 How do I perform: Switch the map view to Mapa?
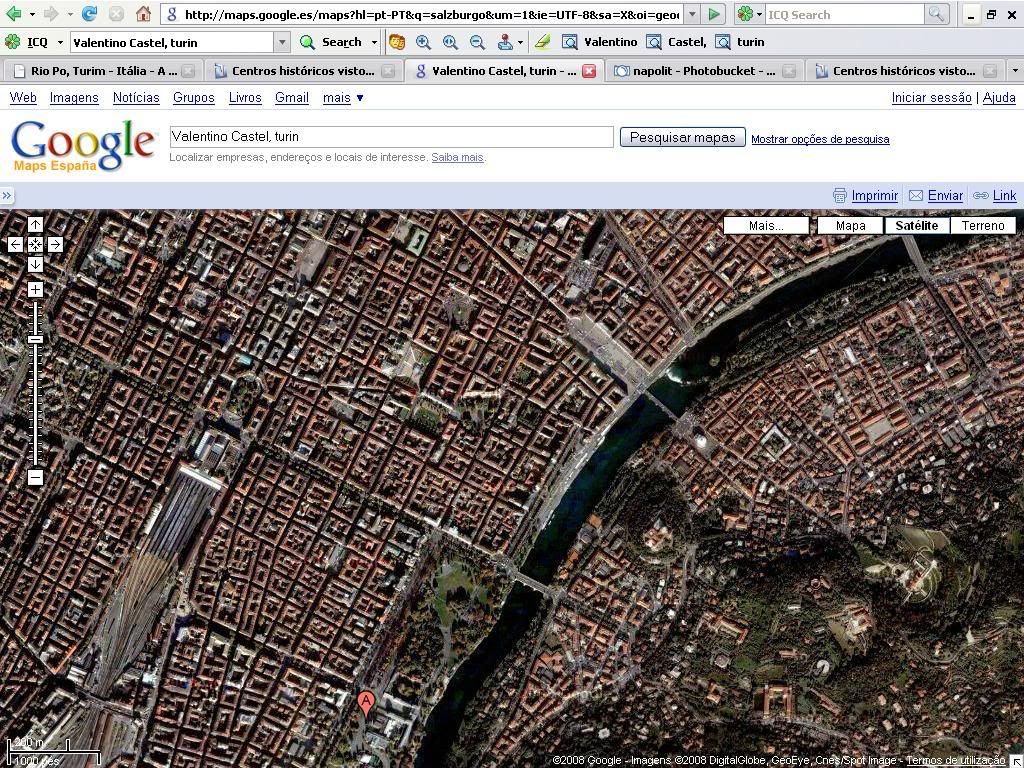(x=850, y=225)
